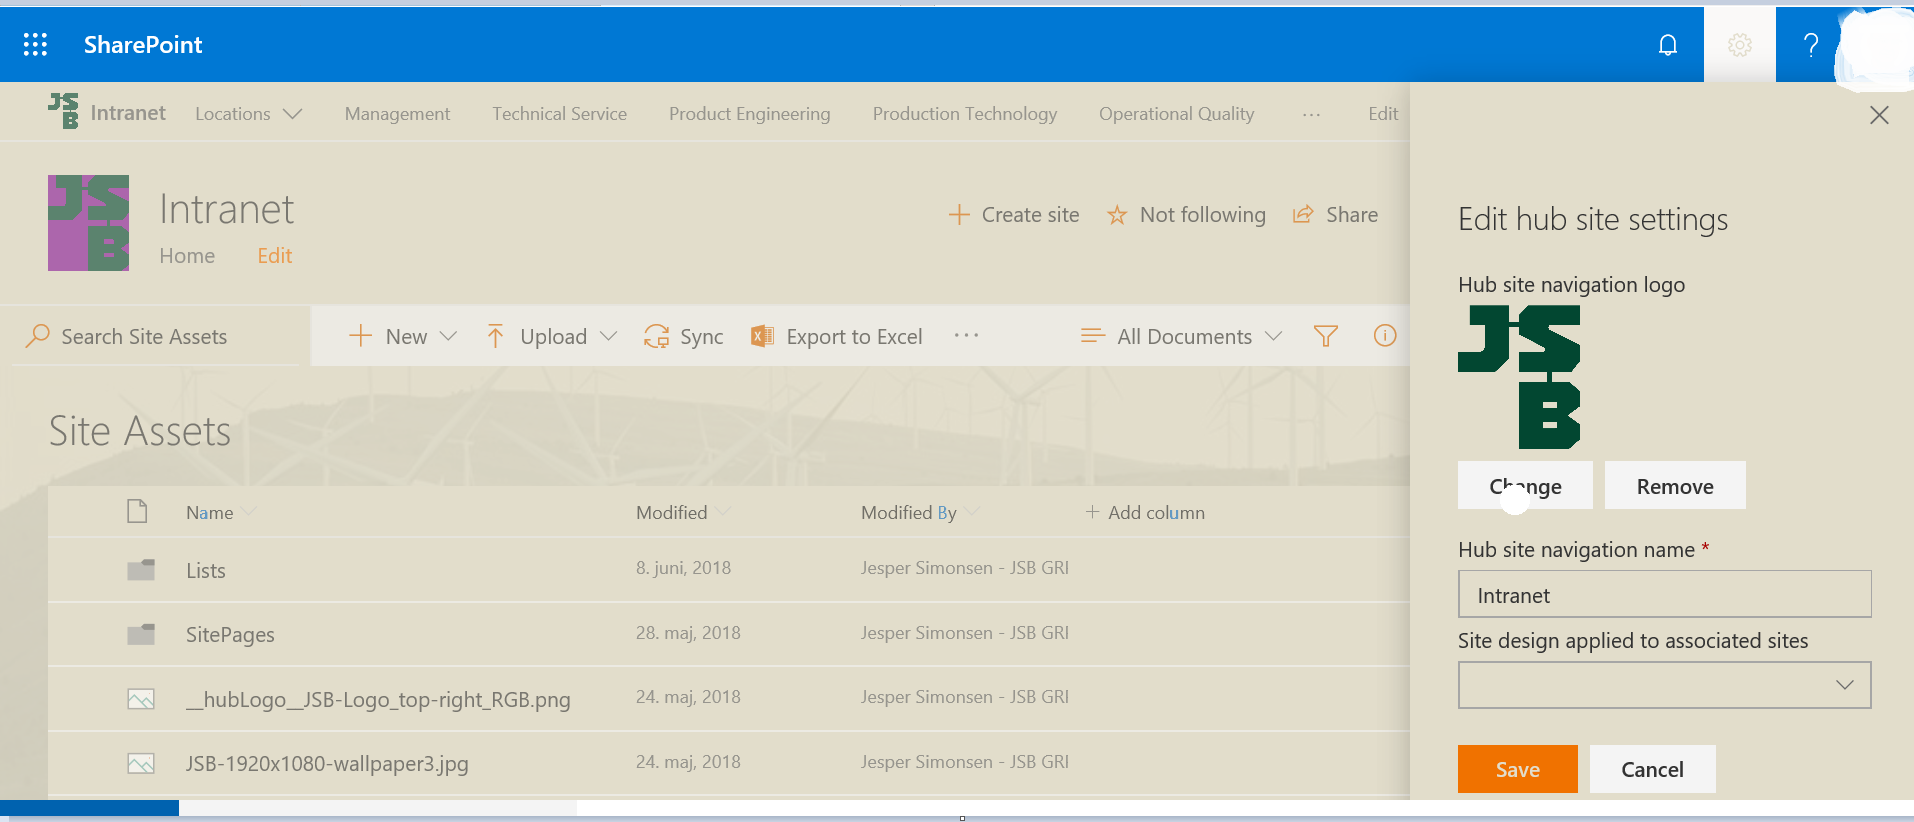This screenshot has width=1914, height=822.
Task: Cancel the hub site settings changes
Action: [x=1652, y=769]
